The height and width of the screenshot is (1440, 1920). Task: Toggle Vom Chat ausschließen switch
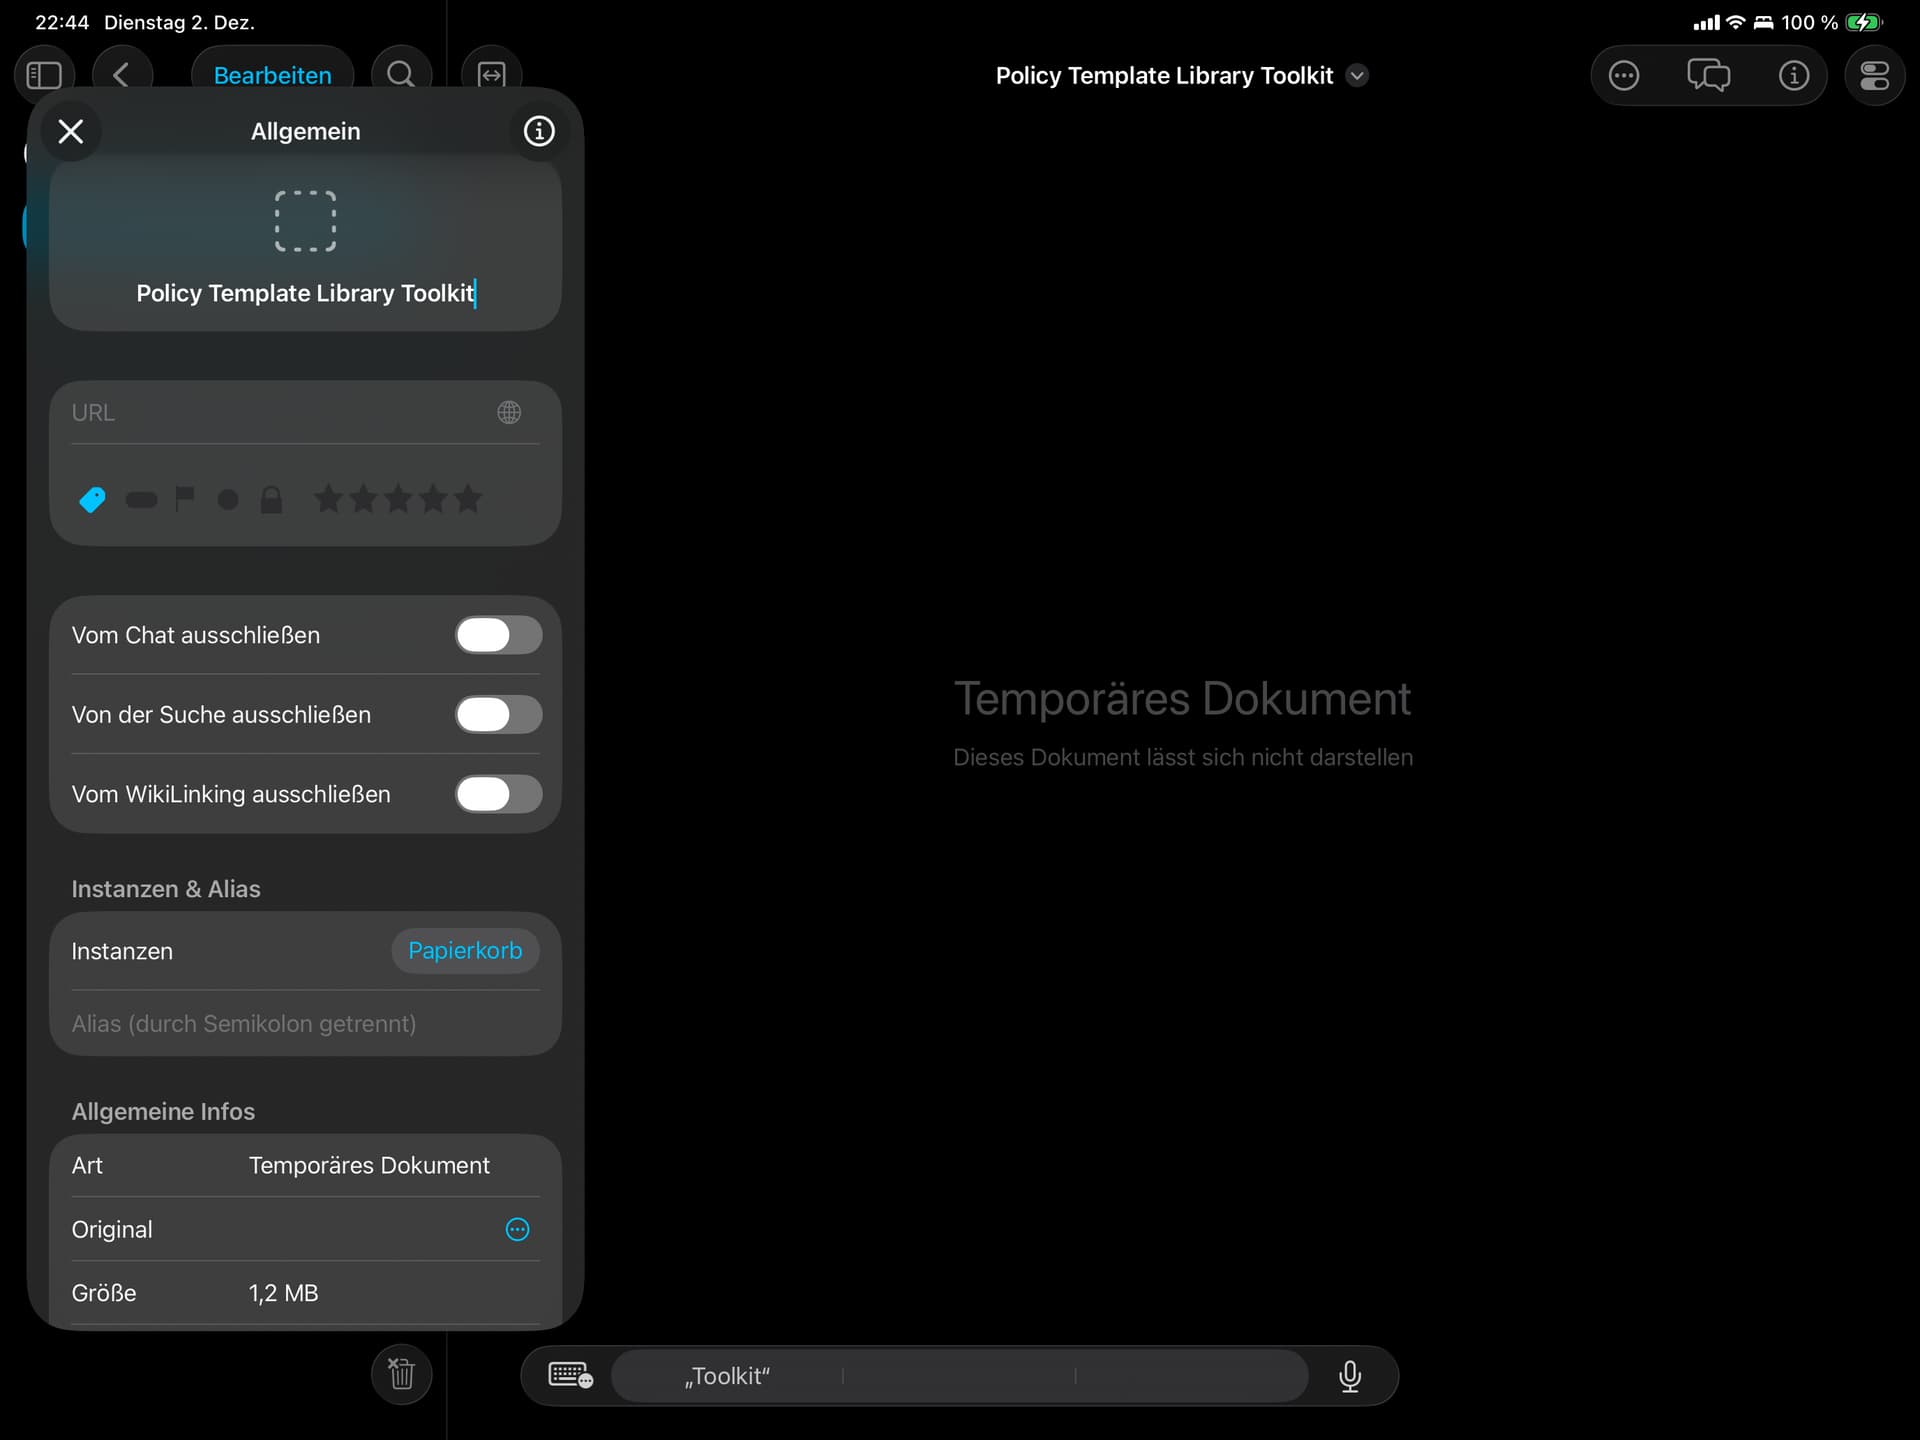[x=498, y=635]
